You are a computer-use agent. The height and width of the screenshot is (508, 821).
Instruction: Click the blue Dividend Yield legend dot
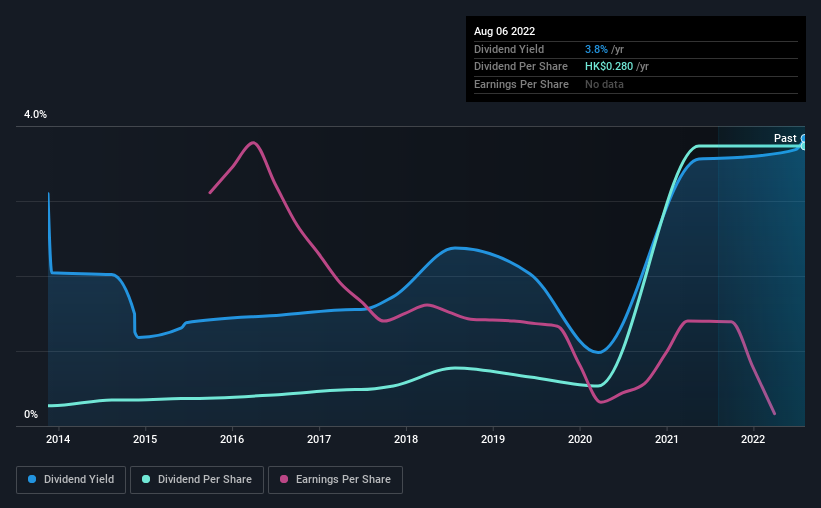point(33,480)
